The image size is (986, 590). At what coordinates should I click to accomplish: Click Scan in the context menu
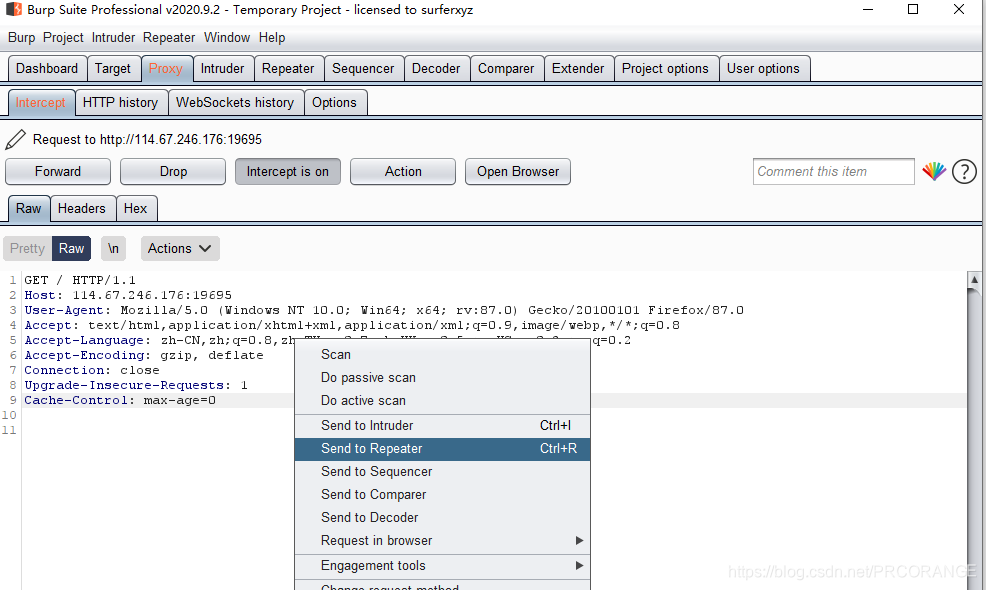pos(442,355)
